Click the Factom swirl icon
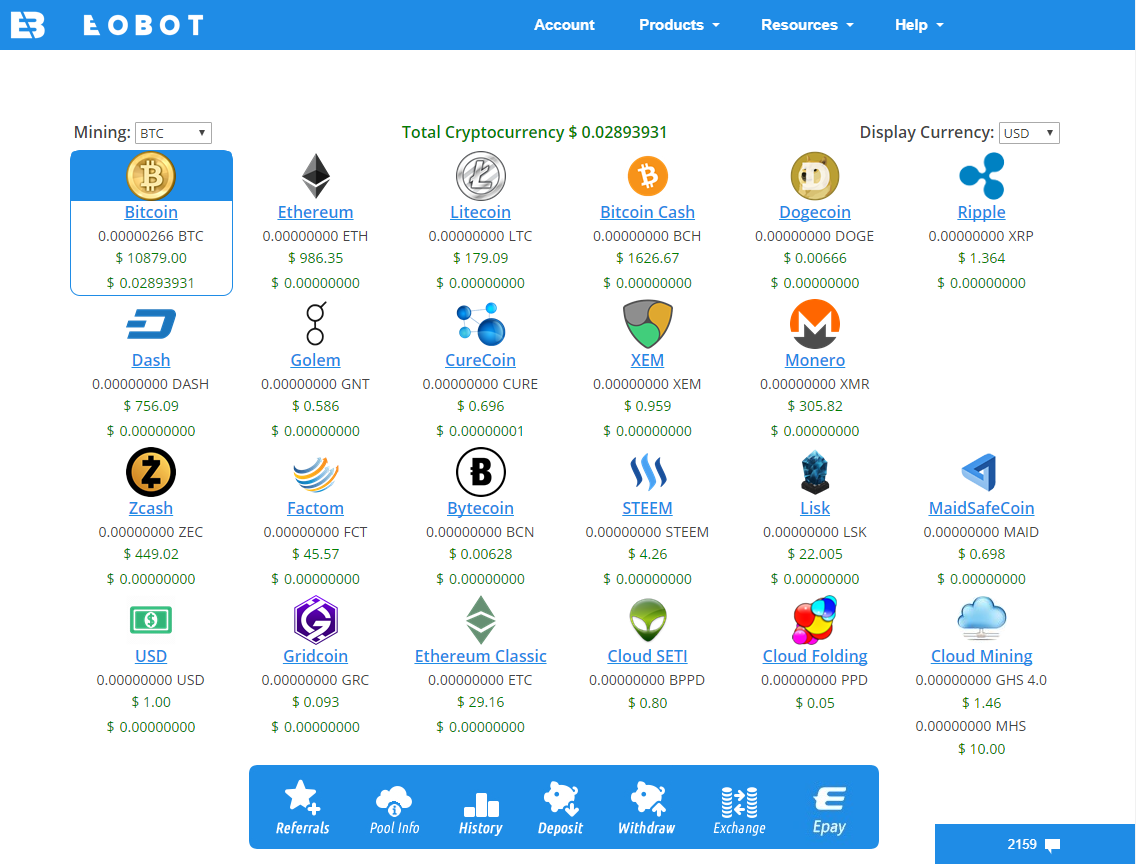 coord(315,473)
